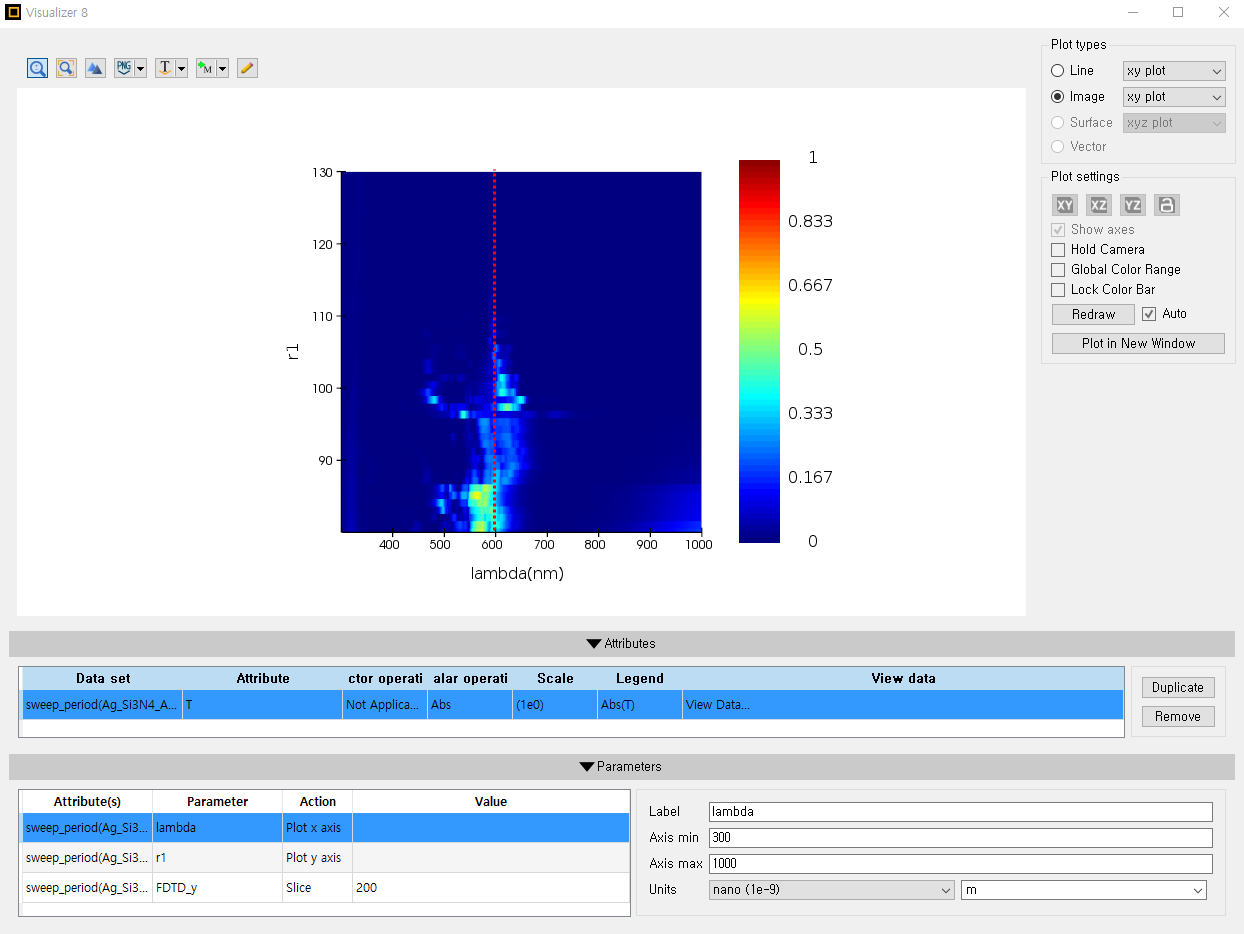Click the Label input field

960,812
